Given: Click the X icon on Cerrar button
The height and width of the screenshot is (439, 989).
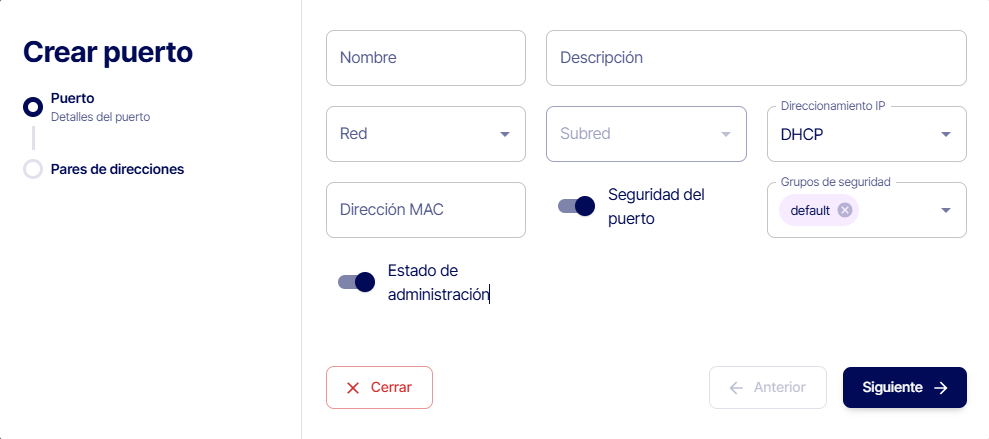Looking at the screenshot, I should click(x=353, y=388).
